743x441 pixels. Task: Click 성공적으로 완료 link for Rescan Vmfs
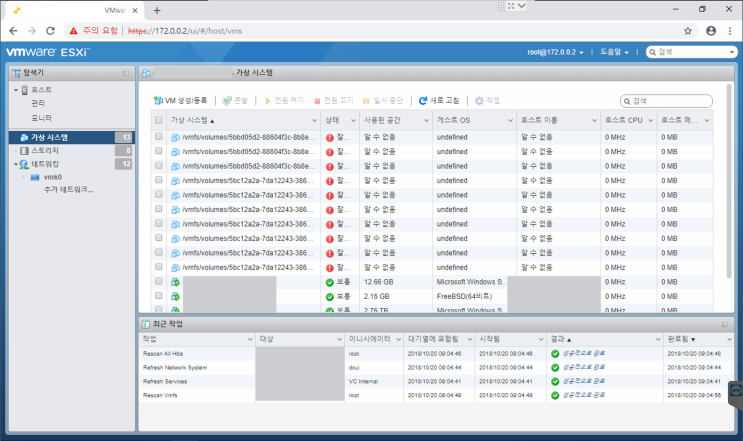click(583, 395)
